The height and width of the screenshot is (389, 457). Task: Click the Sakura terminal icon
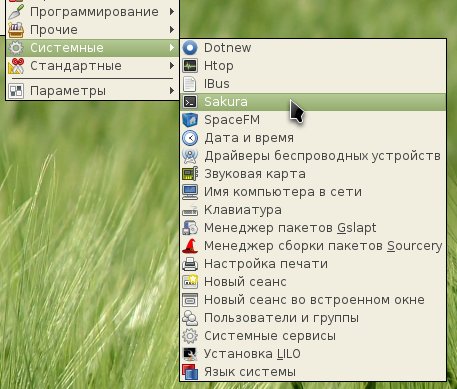coord(190,102)
